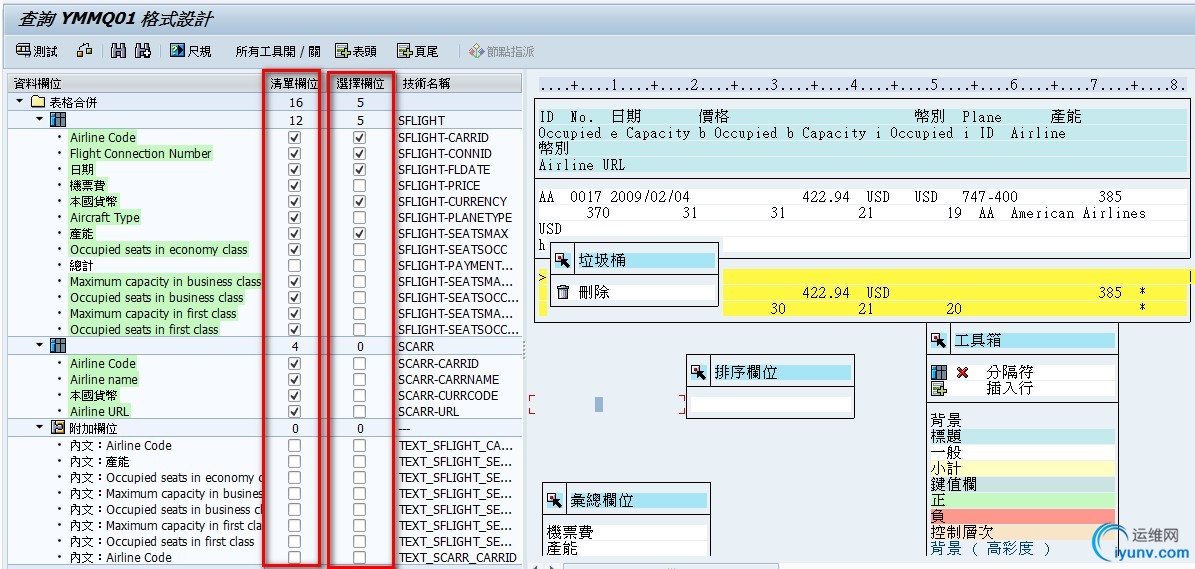
Task: Select 刪除 in the 垃圾桶 panel
Action: click(x=594, y=292)
